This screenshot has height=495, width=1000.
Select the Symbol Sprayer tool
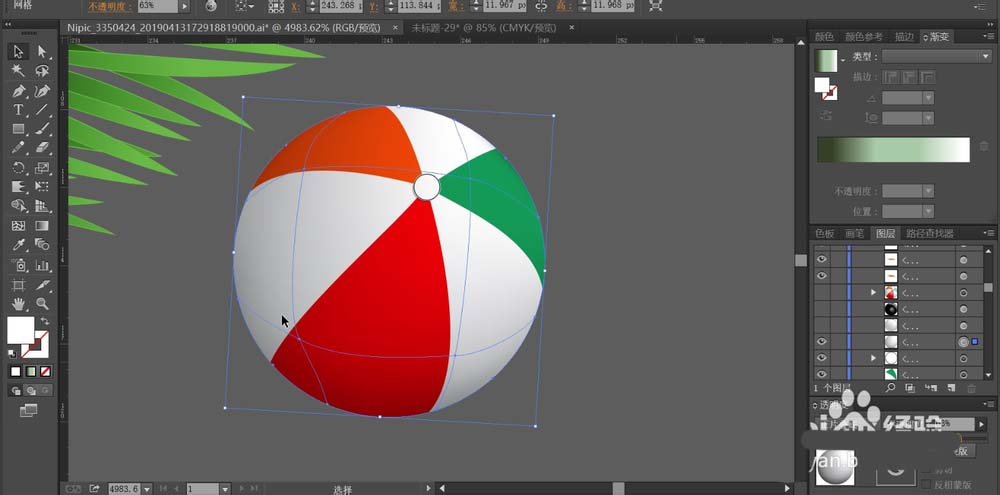tap(18, 265)
